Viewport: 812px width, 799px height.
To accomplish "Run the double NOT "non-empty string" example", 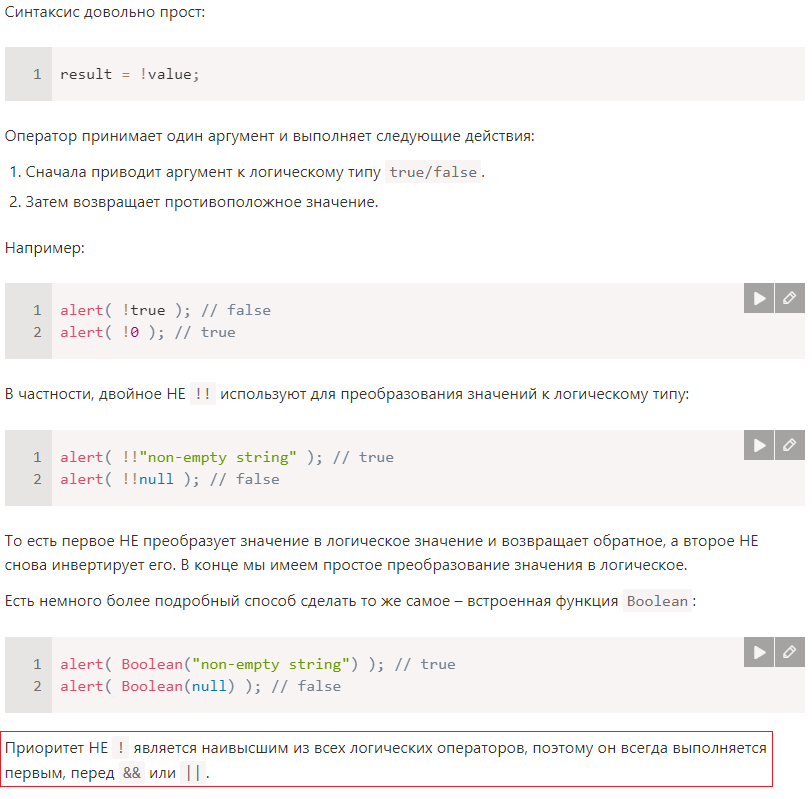I will click(759, 445).
